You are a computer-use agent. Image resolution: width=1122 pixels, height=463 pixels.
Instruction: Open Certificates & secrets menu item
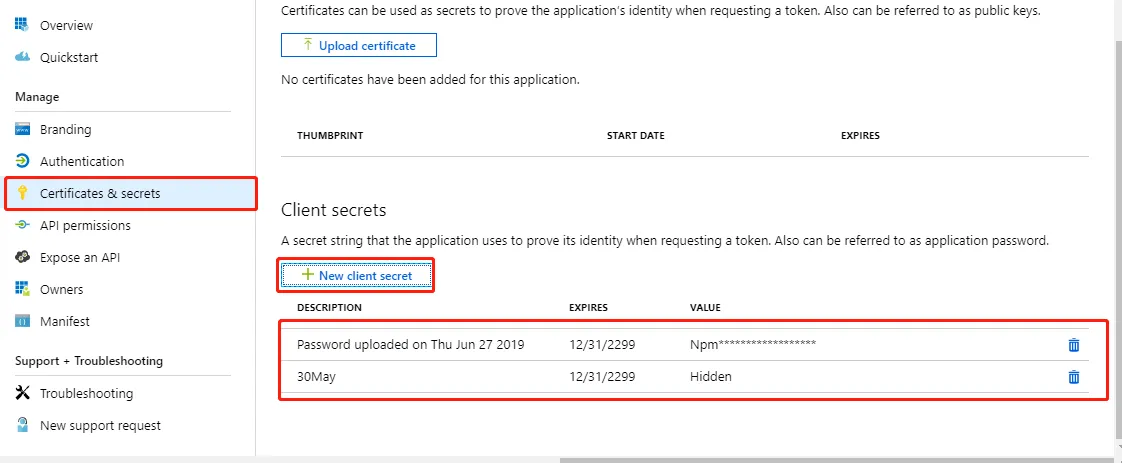pyautogui.click(x=100, y=193)
